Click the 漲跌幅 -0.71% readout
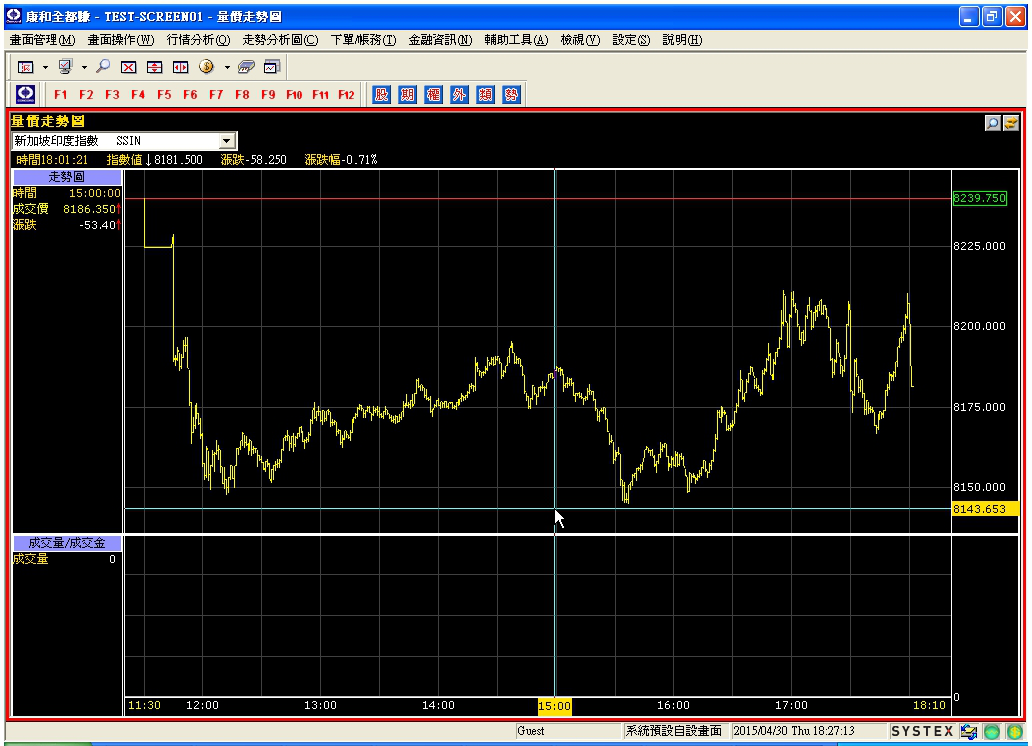 tap(341, 160)
